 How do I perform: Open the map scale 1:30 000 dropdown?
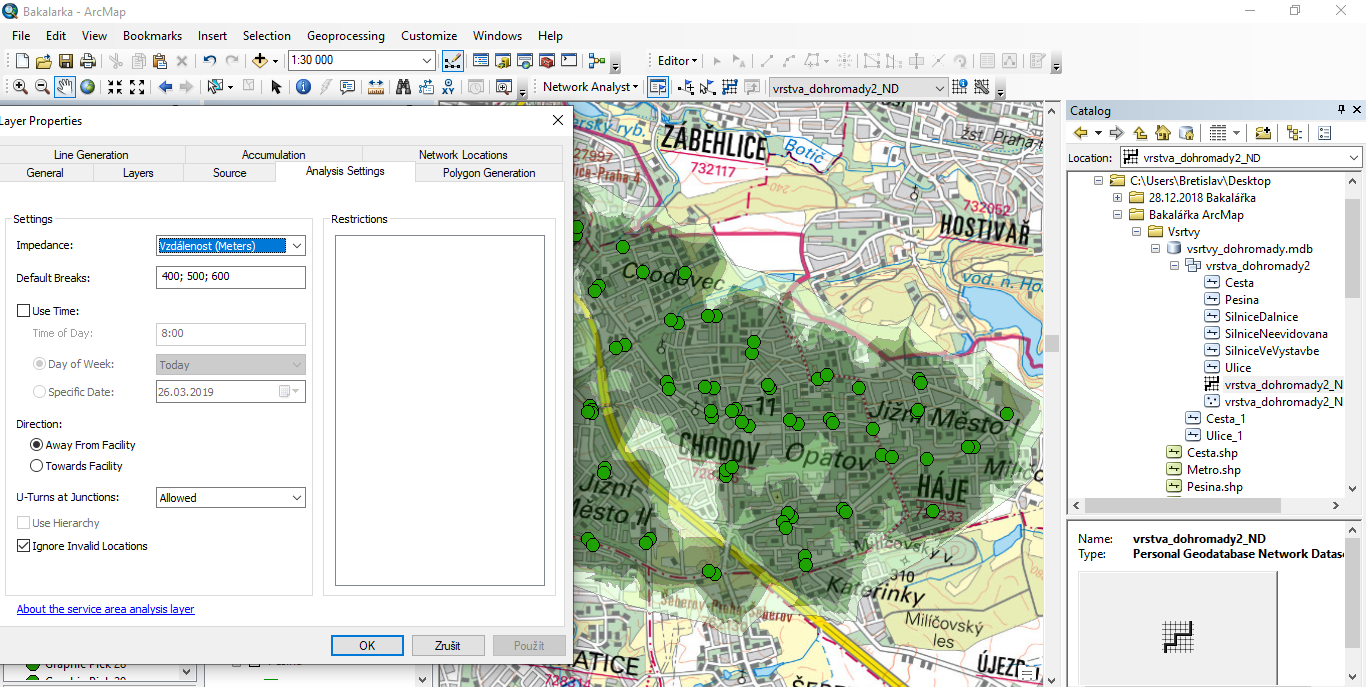(428, 61)
